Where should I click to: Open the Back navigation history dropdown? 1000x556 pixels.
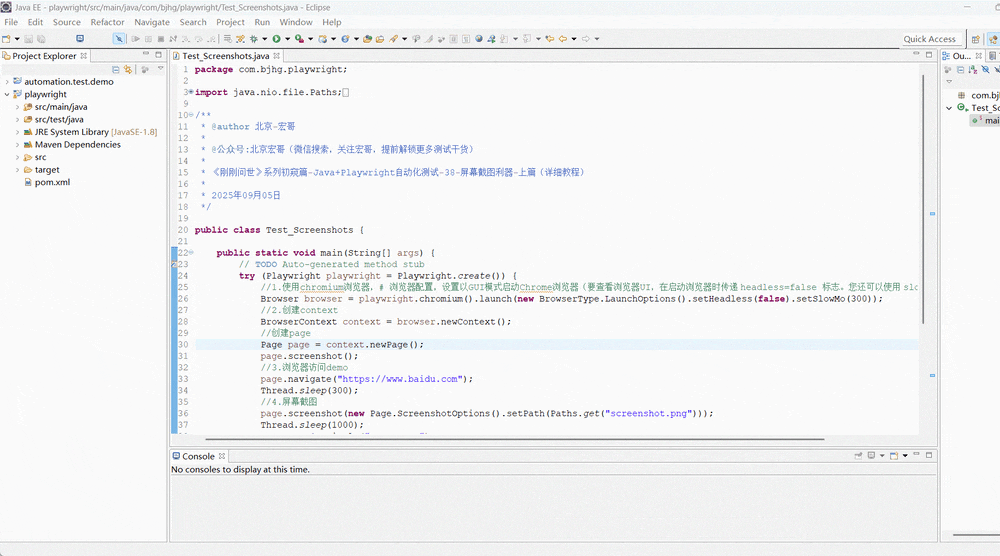point(574,39)
